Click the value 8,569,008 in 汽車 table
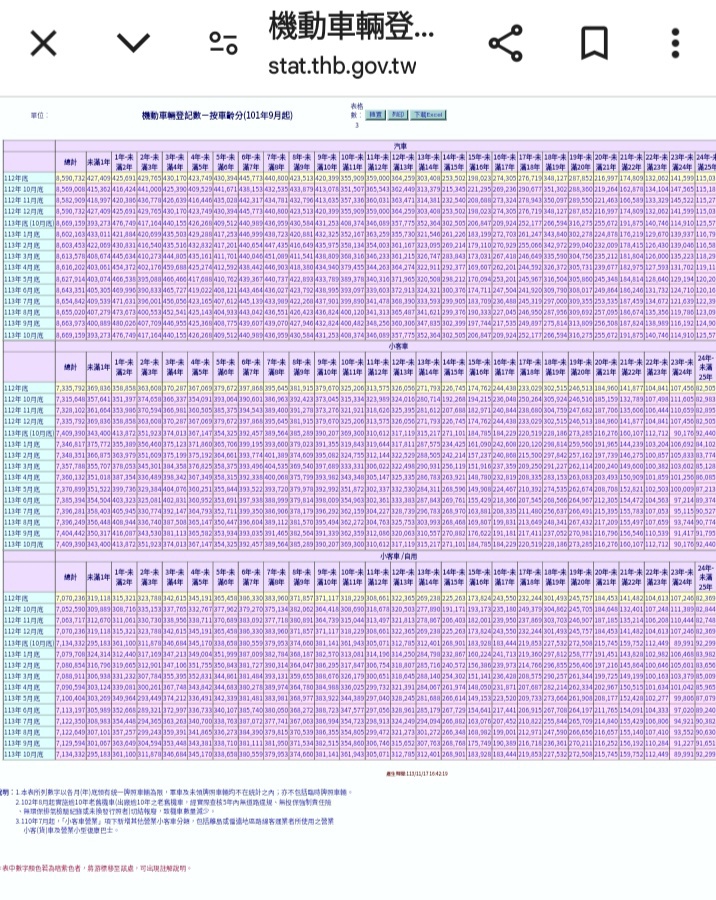 [71, 189]
